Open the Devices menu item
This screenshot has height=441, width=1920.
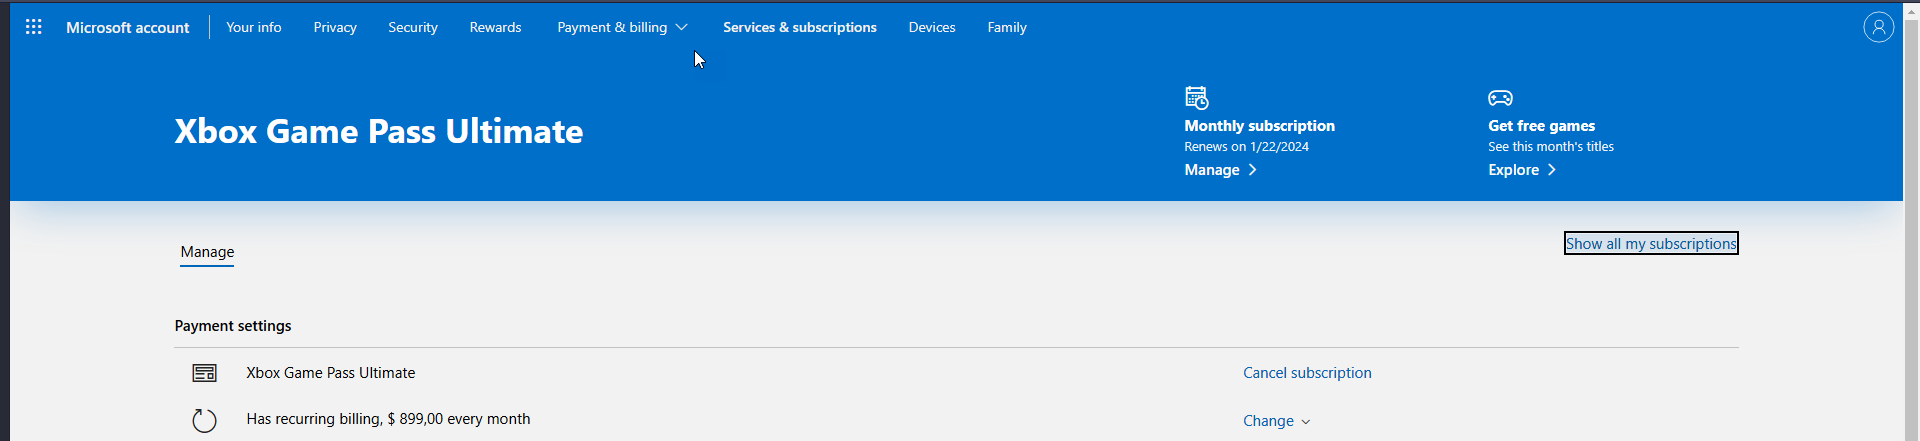click(932, 27)
